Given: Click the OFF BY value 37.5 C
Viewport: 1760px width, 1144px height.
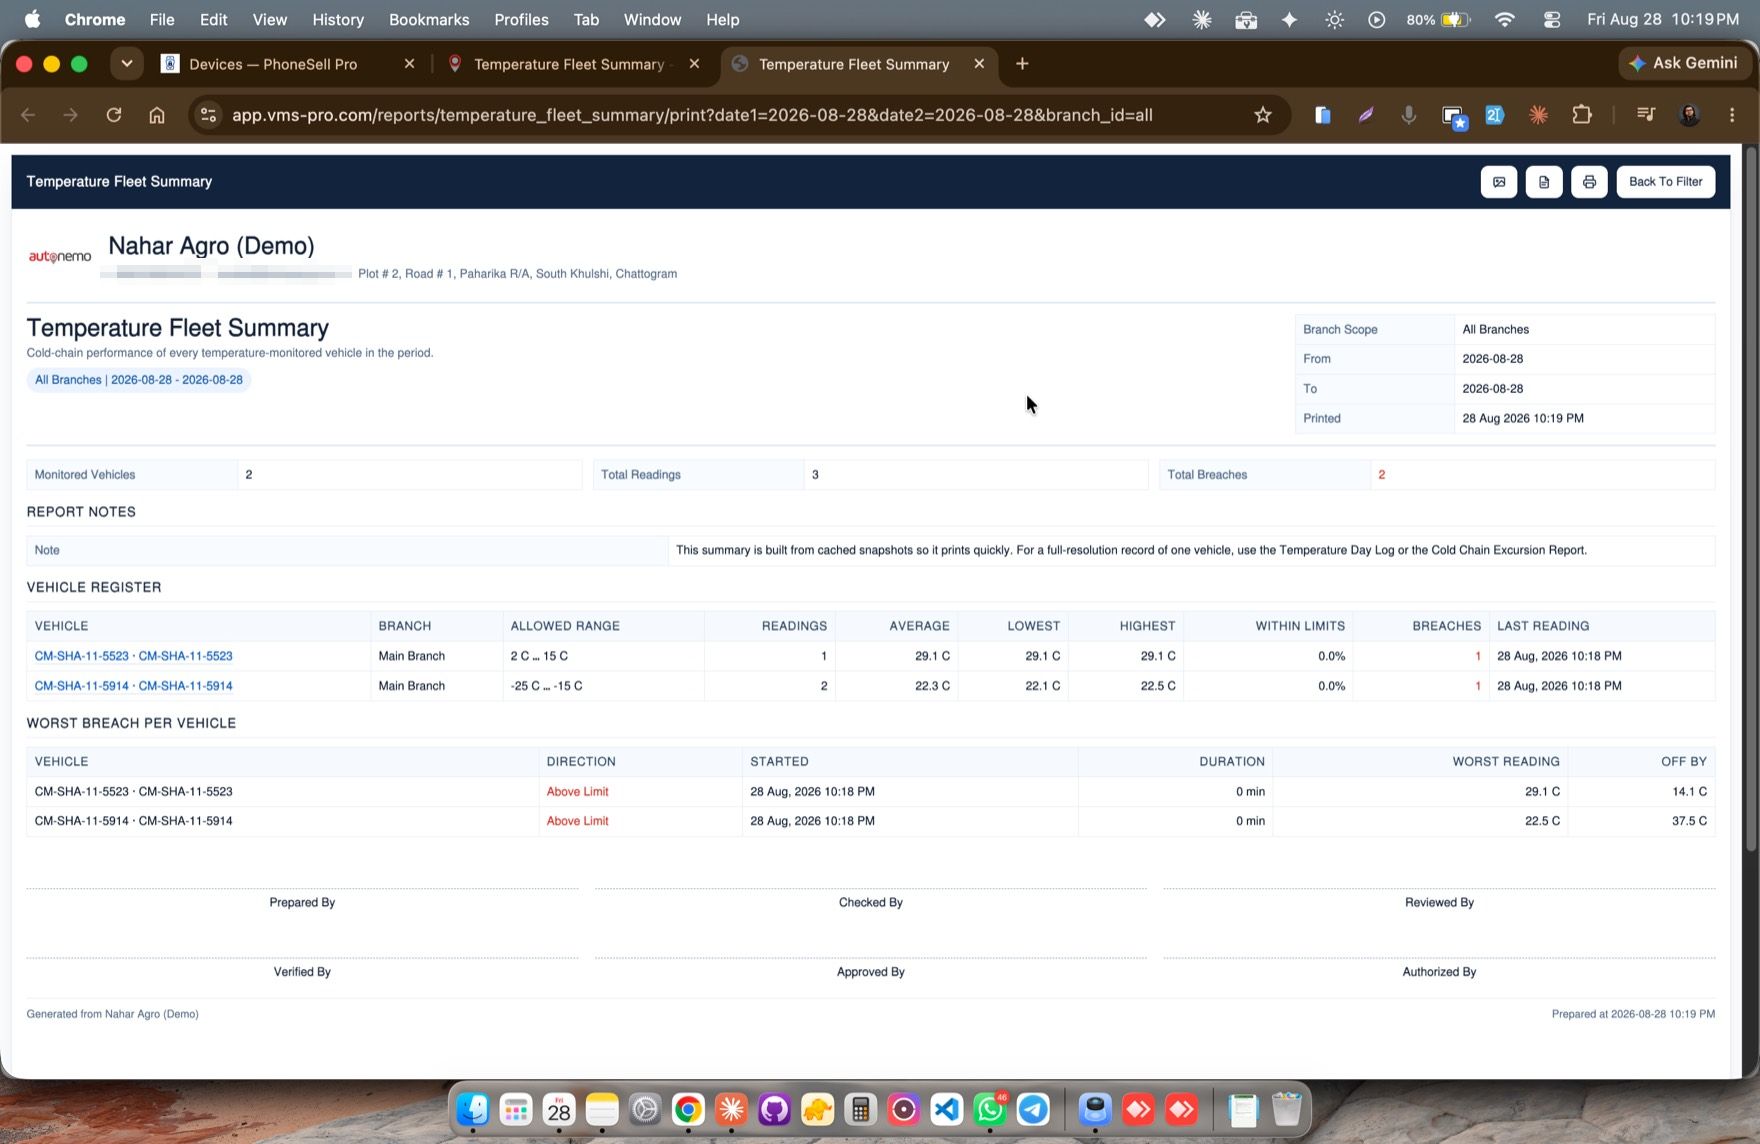Looking at the screenshot, I should coord(1689,821).
